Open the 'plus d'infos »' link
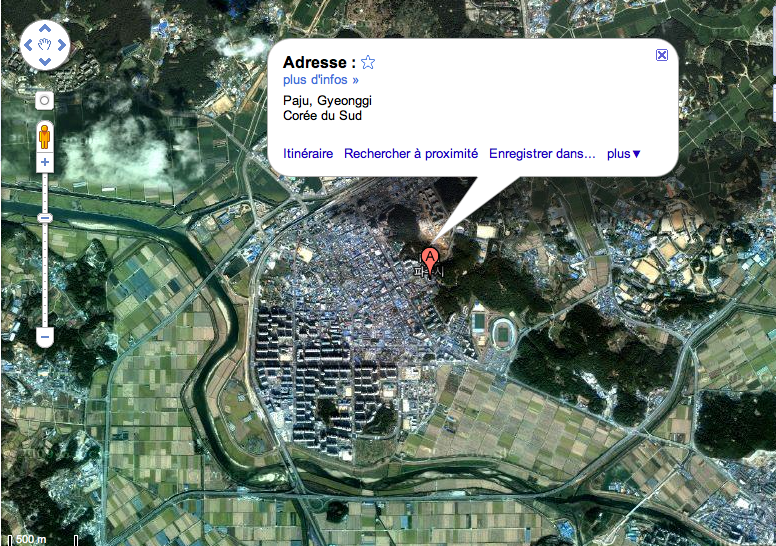776x546 pixels. click(321, 80)
